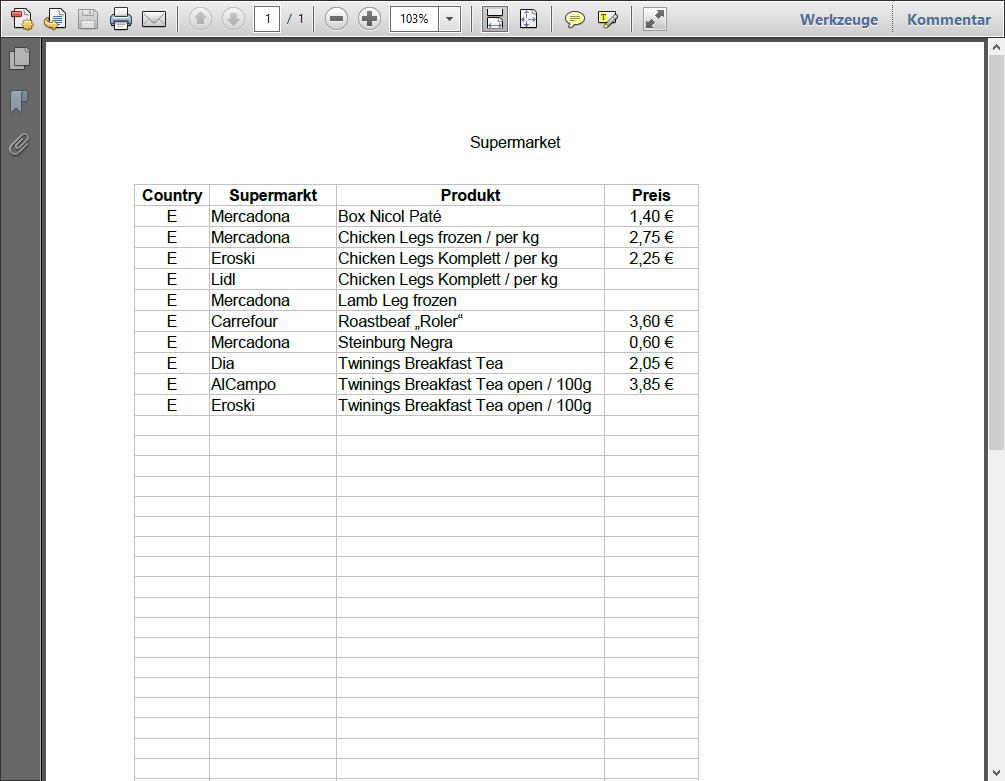Open the attachments paperclip panel

click(x=19, y=144)
